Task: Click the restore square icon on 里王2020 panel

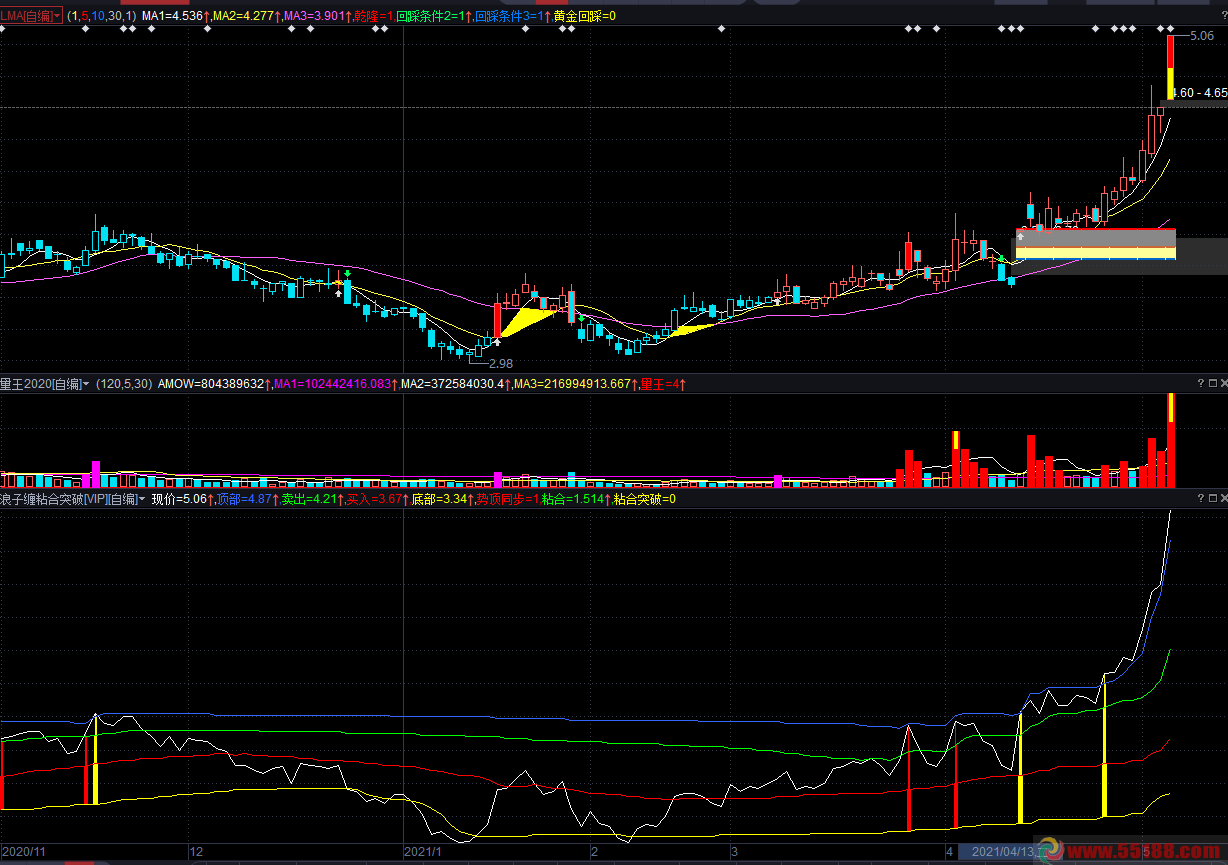Action: coord(1211,383)
